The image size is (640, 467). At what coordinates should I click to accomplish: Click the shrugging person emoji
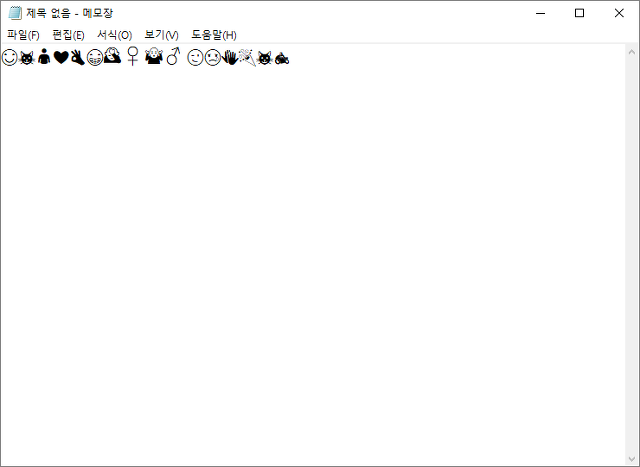[x=154, y=56]
